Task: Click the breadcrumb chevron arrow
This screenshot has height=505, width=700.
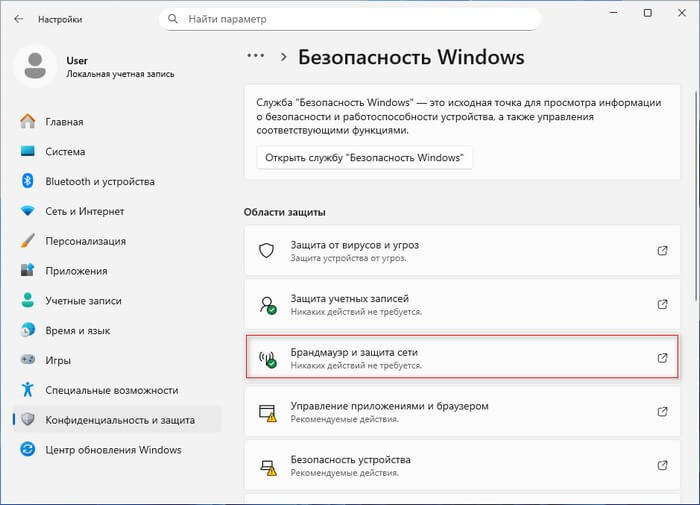Action: tap(284, 58)
